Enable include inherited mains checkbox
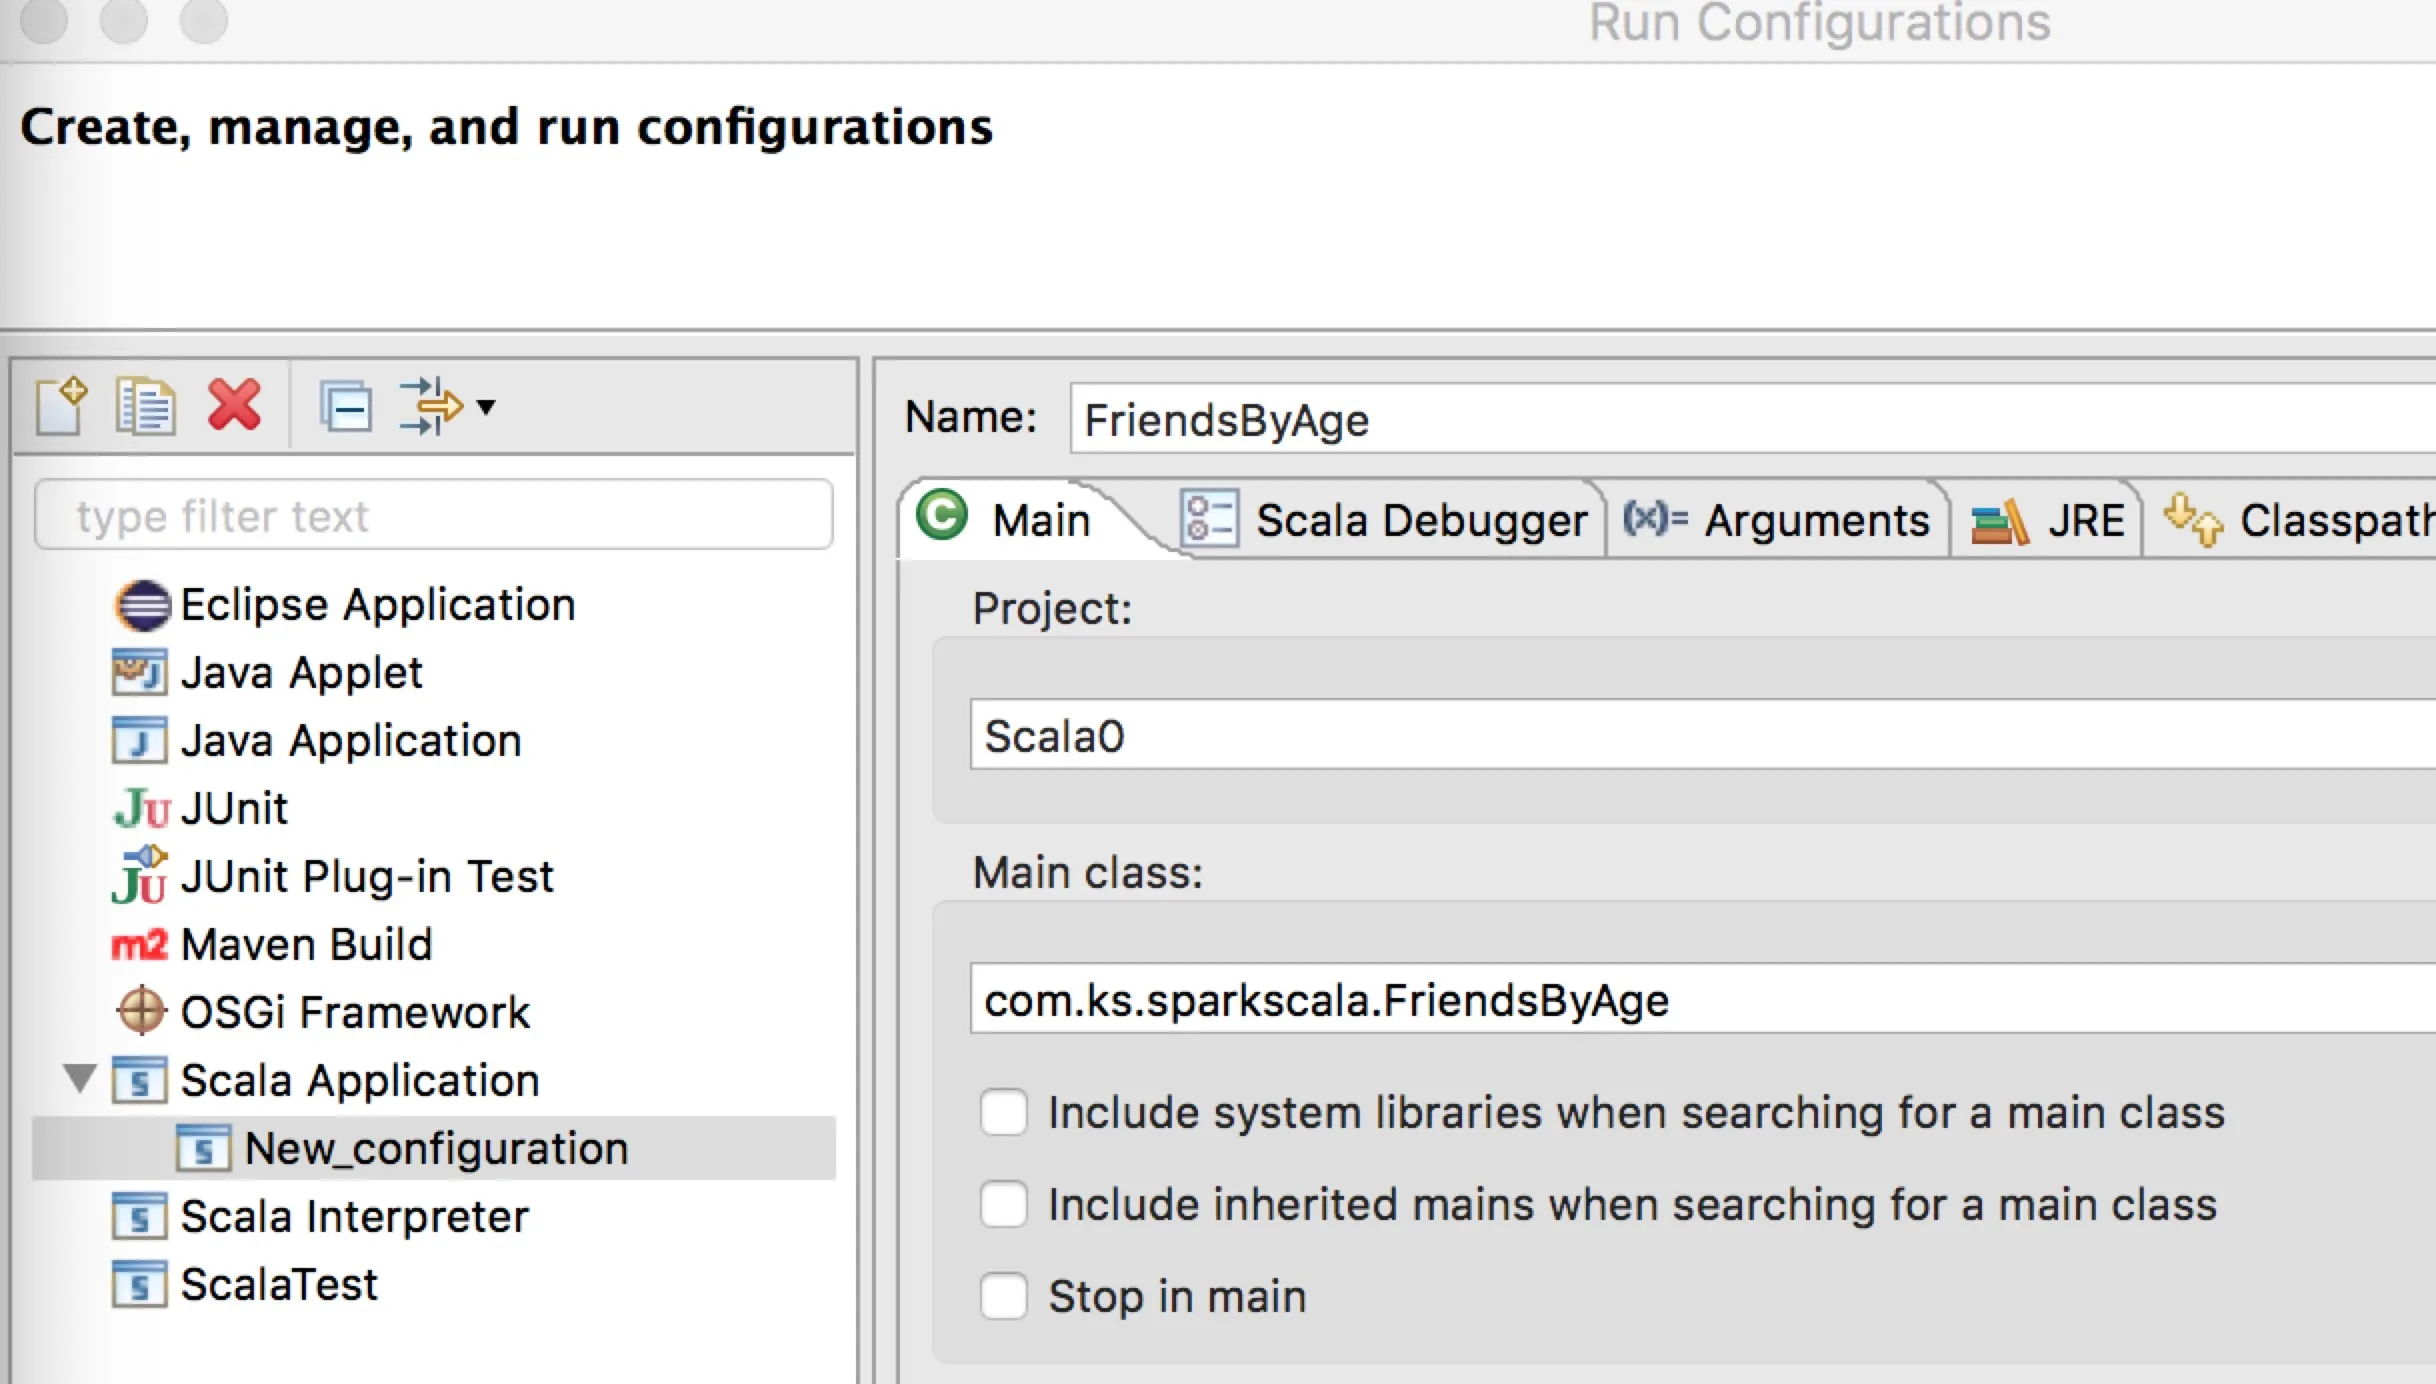 [x=1004, y=1205]
